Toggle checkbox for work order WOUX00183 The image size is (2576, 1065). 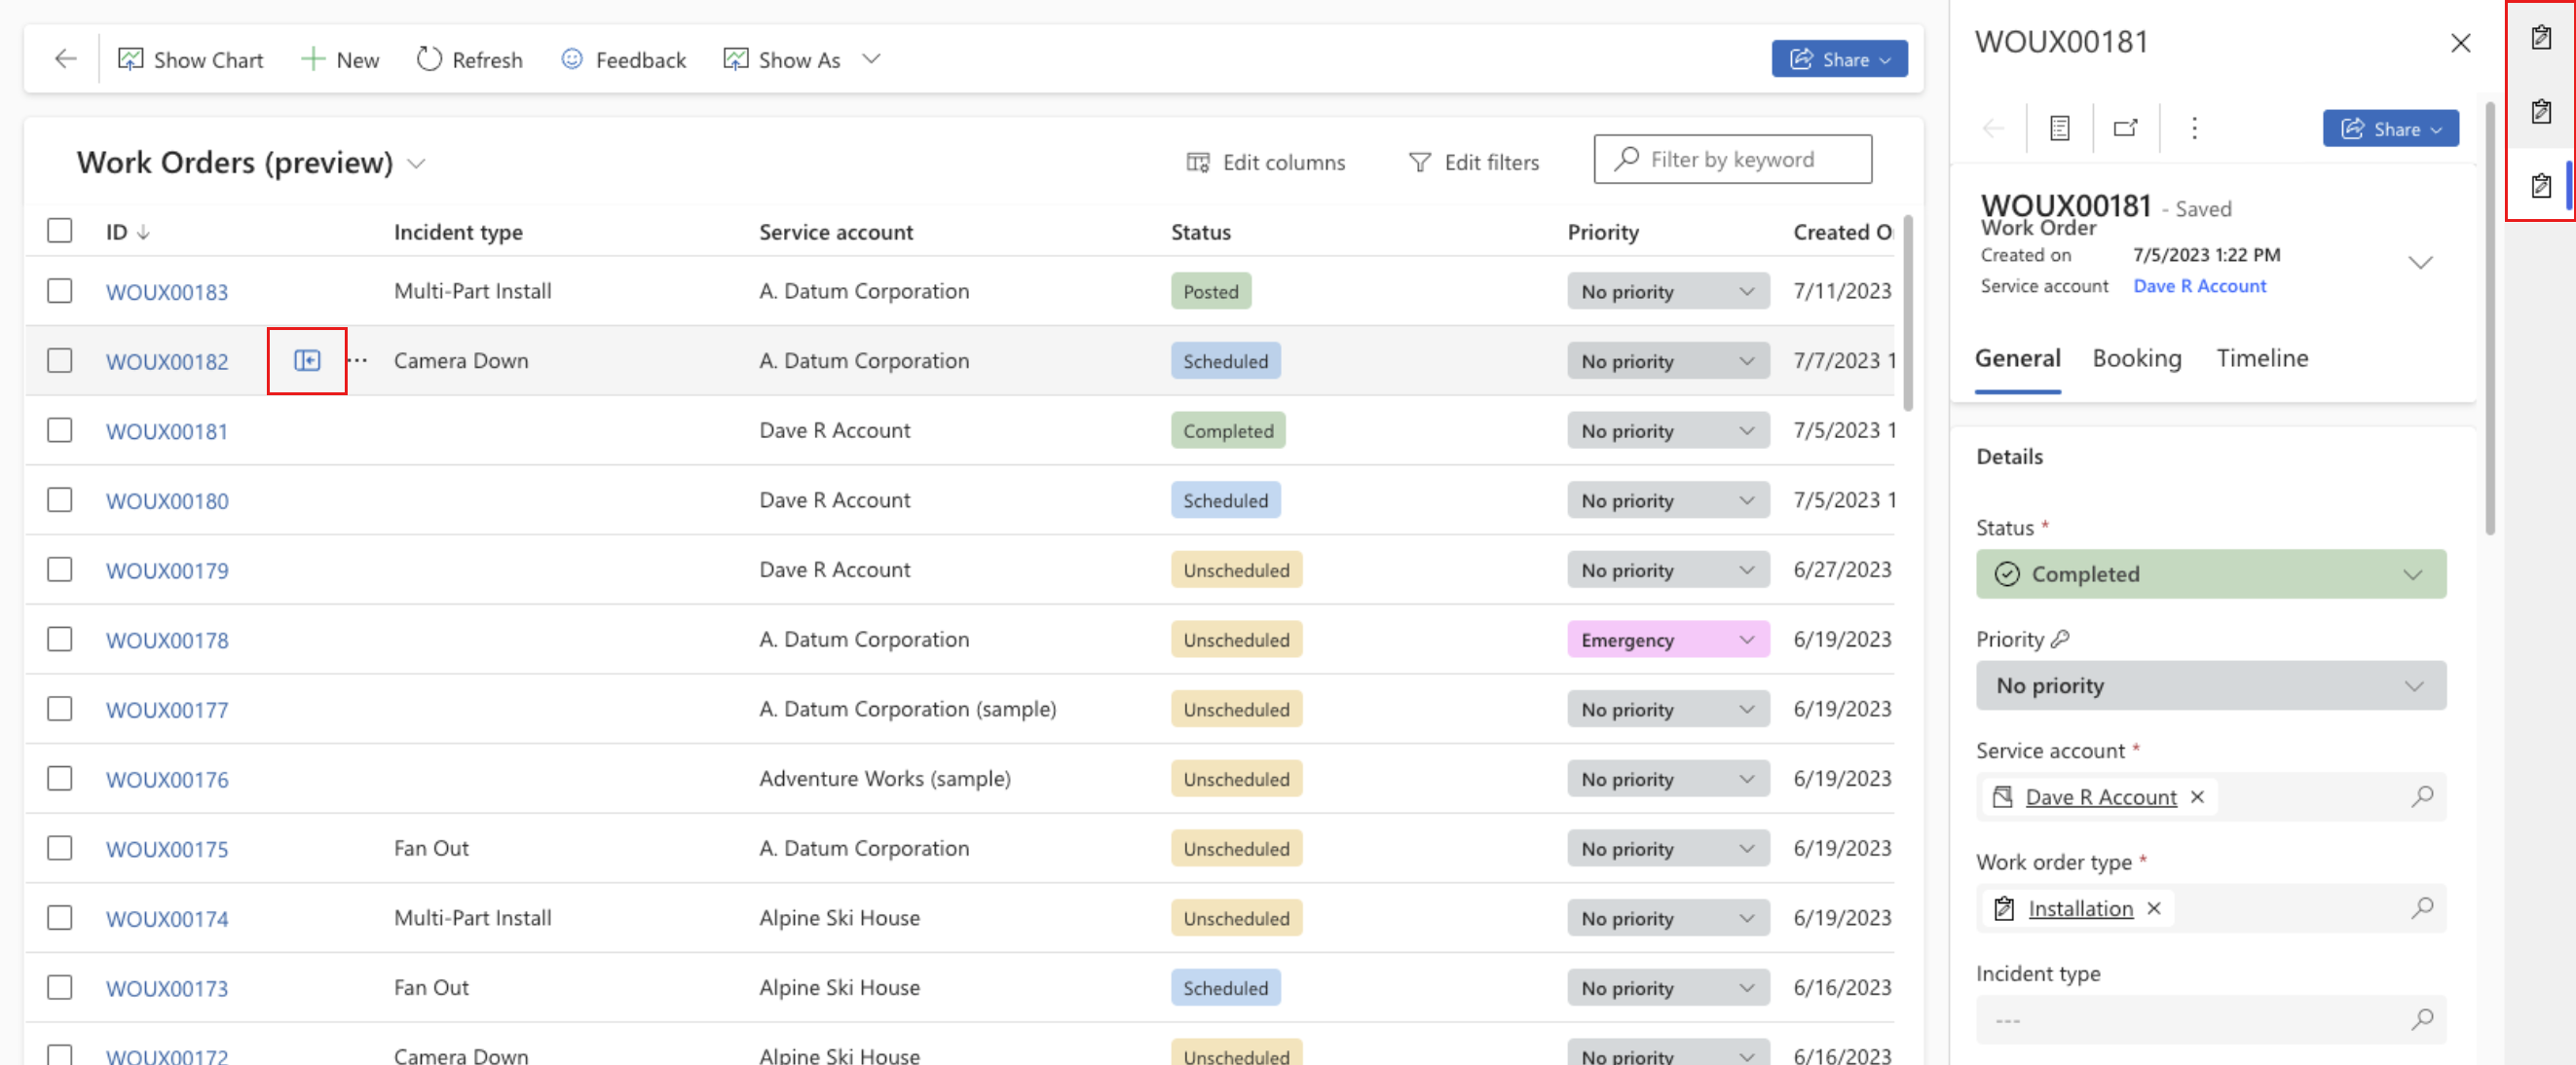(x=59, y=290)
